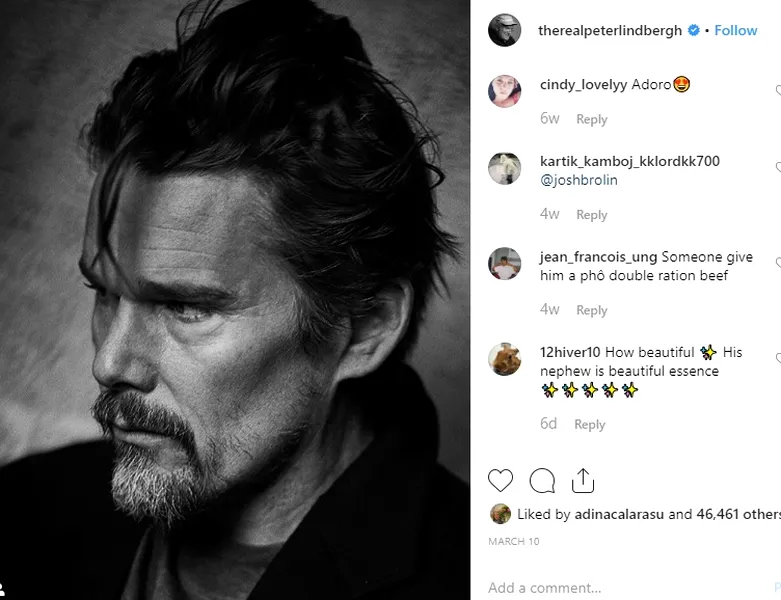
Task: Click the MARCH 10 post date
Action: point(513,541)
